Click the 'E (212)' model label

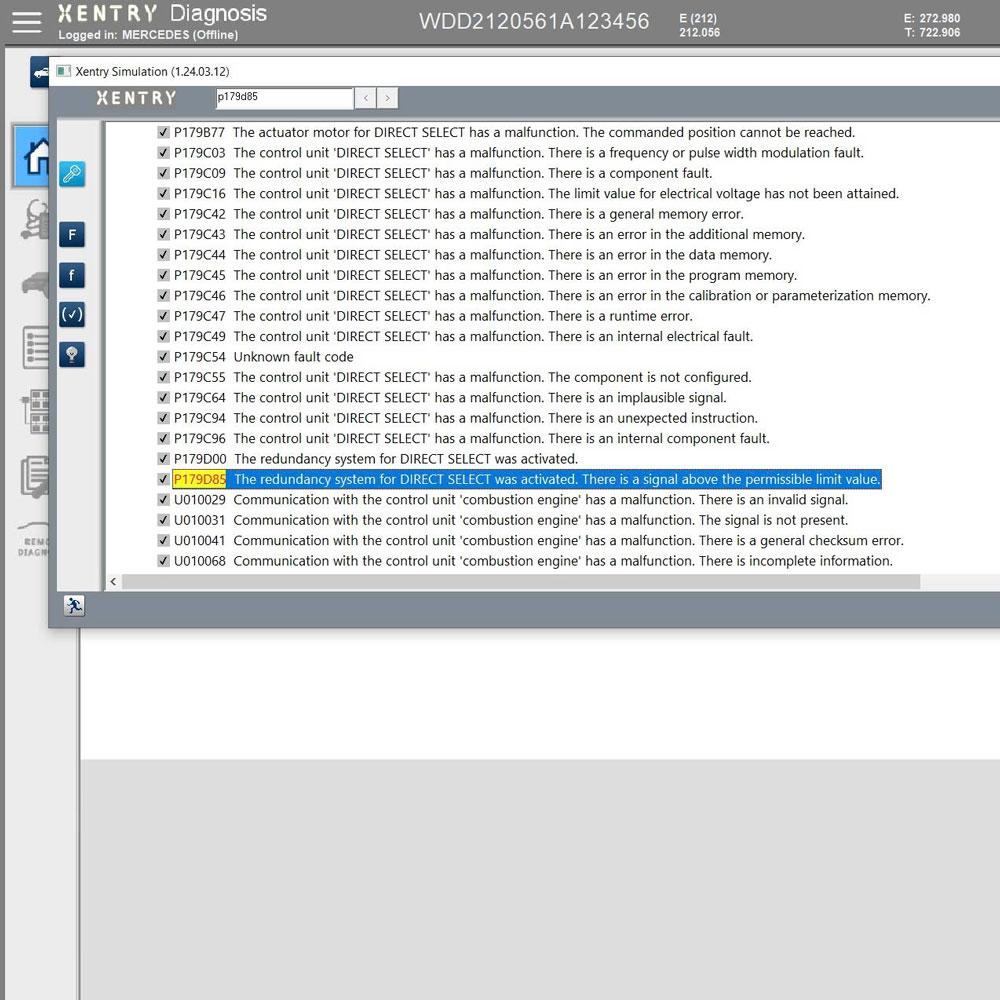[698, 18]
